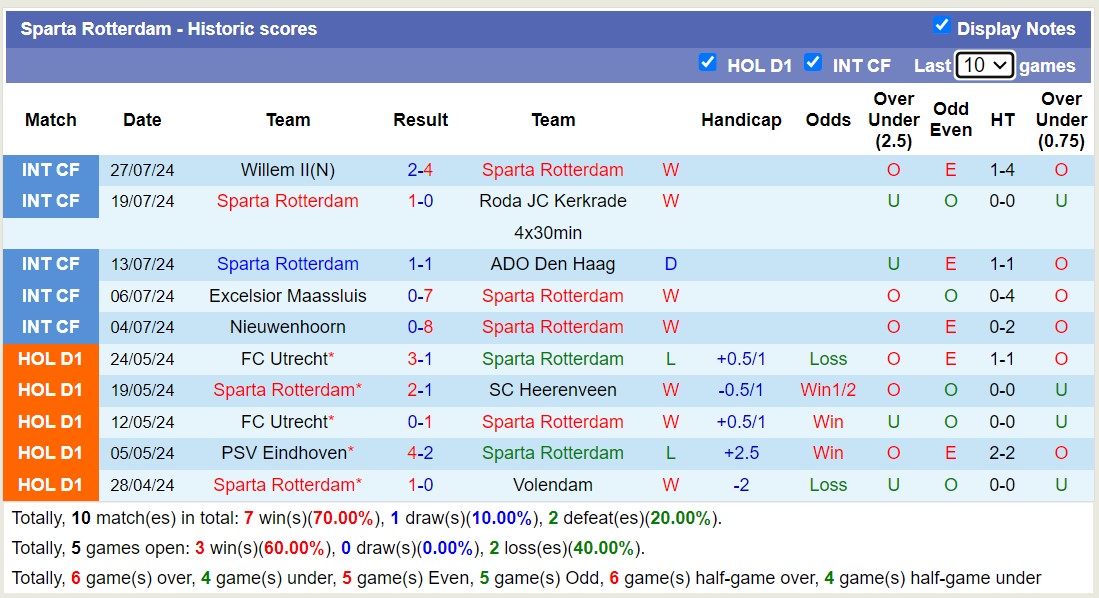Image resolution: width=1099 pixels, height=598 pixels.
Task: Open the 4-2 result against PSV
Action: [x=420, y=453]
